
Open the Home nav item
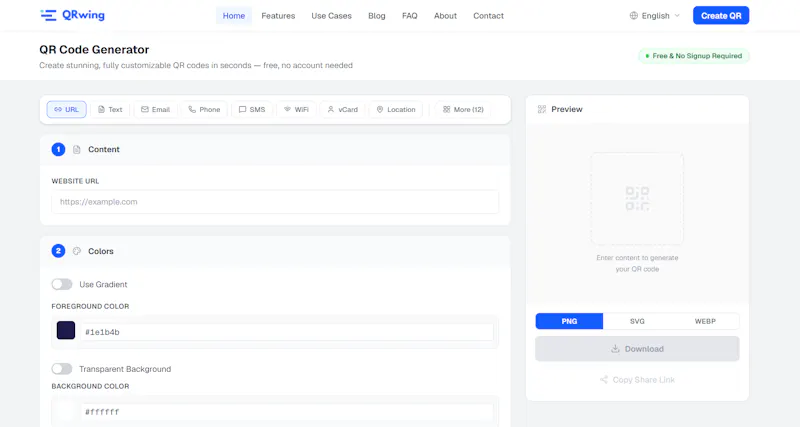pyautogui.click(x=234, y=16)
